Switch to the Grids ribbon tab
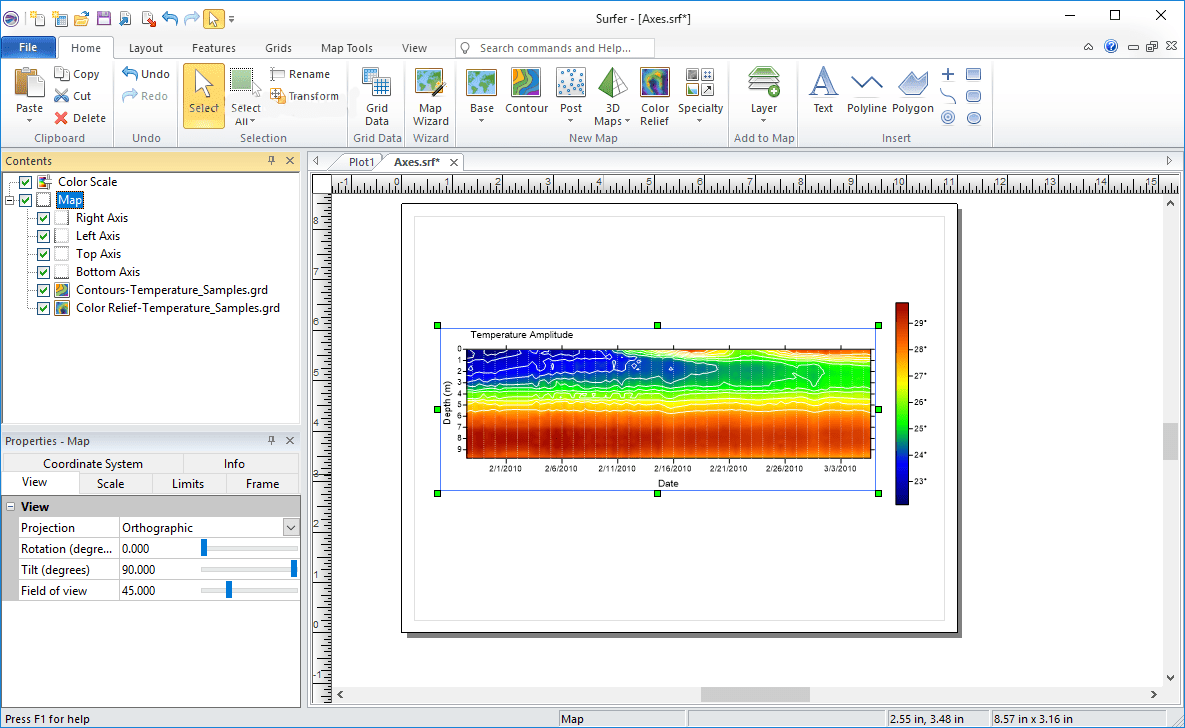 [278, 48]
